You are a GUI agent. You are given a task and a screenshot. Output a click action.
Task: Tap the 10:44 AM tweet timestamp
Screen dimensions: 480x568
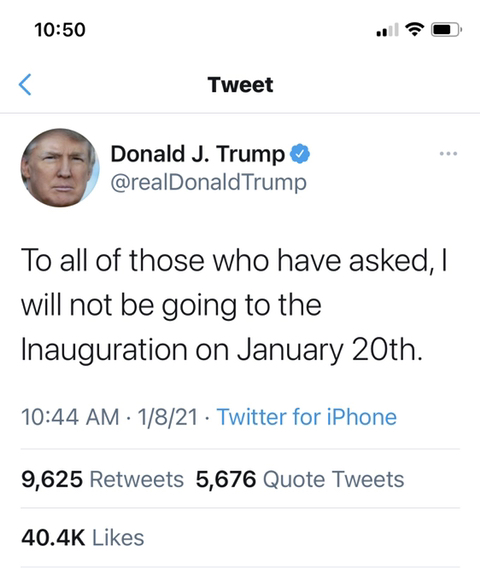[70, 417]
